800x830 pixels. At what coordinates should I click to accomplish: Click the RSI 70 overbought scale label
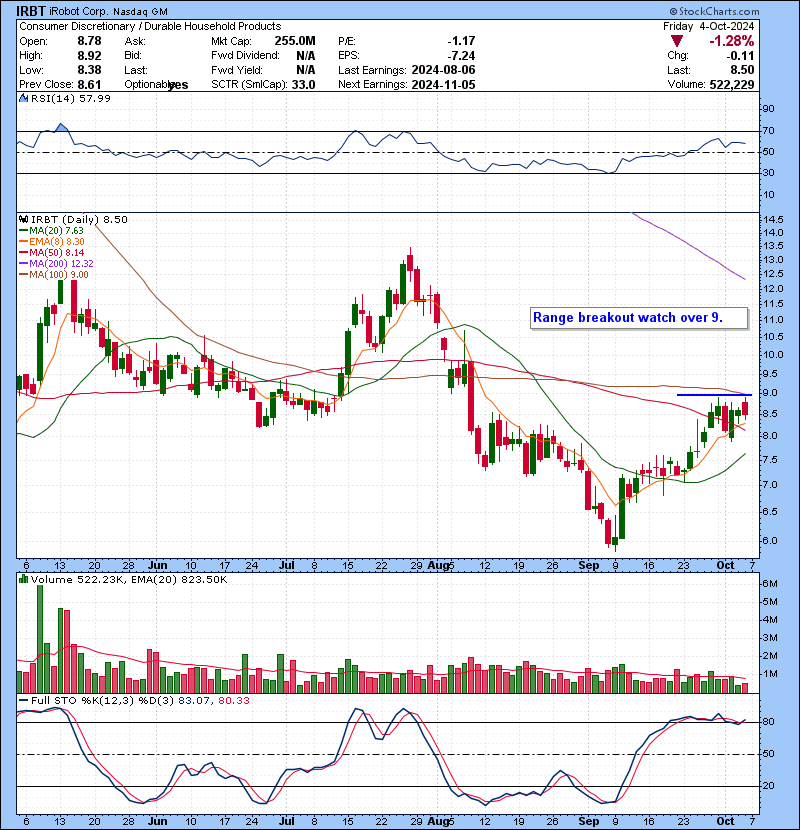[768, 130]
